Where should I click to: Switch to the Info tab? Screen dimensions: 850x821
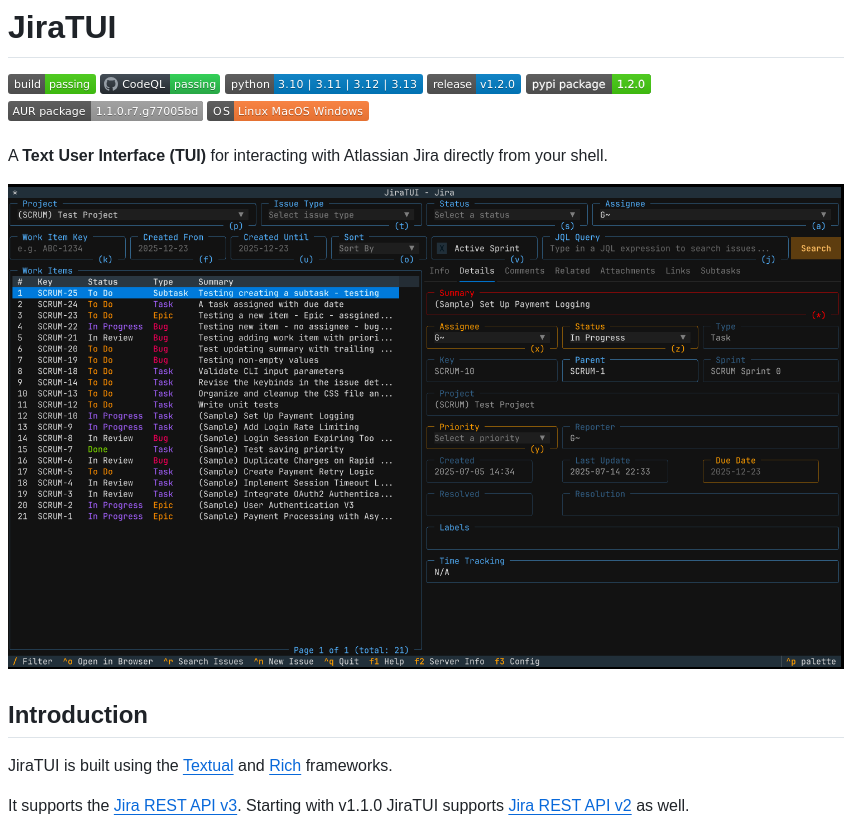point(439,271)
